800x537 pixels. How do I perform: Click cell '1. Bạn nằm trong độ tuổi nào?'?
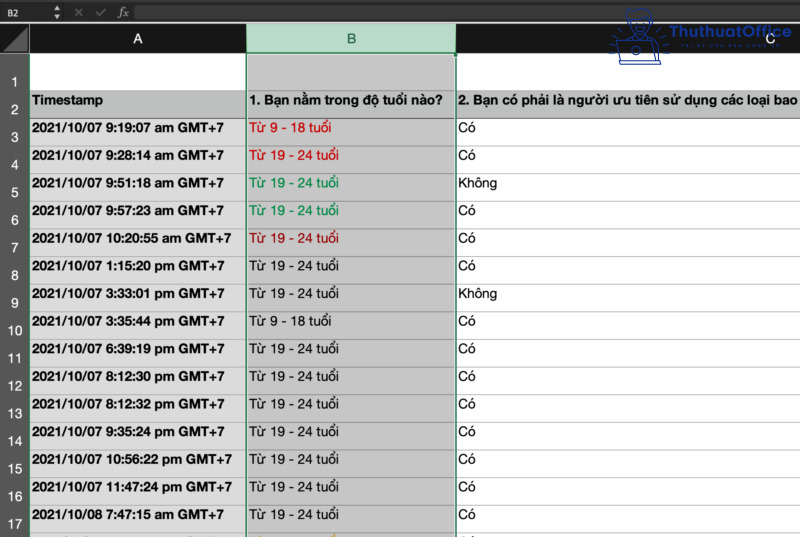[351, 105]
